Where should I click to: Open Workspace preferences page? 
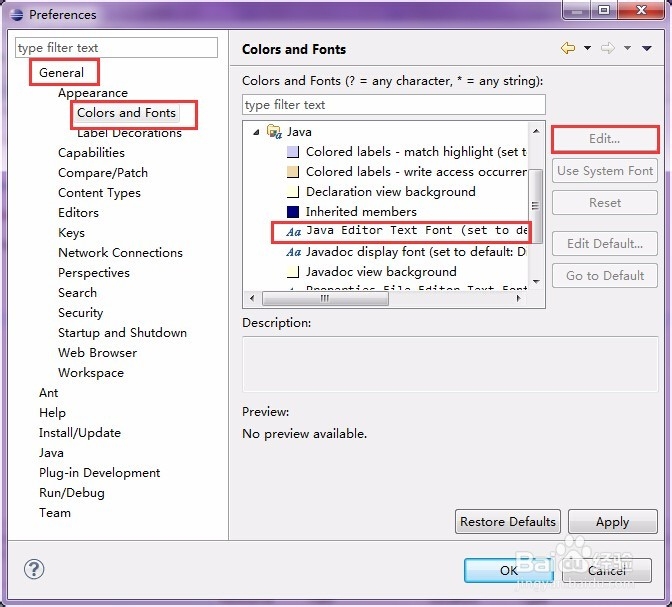click(91, 373)
